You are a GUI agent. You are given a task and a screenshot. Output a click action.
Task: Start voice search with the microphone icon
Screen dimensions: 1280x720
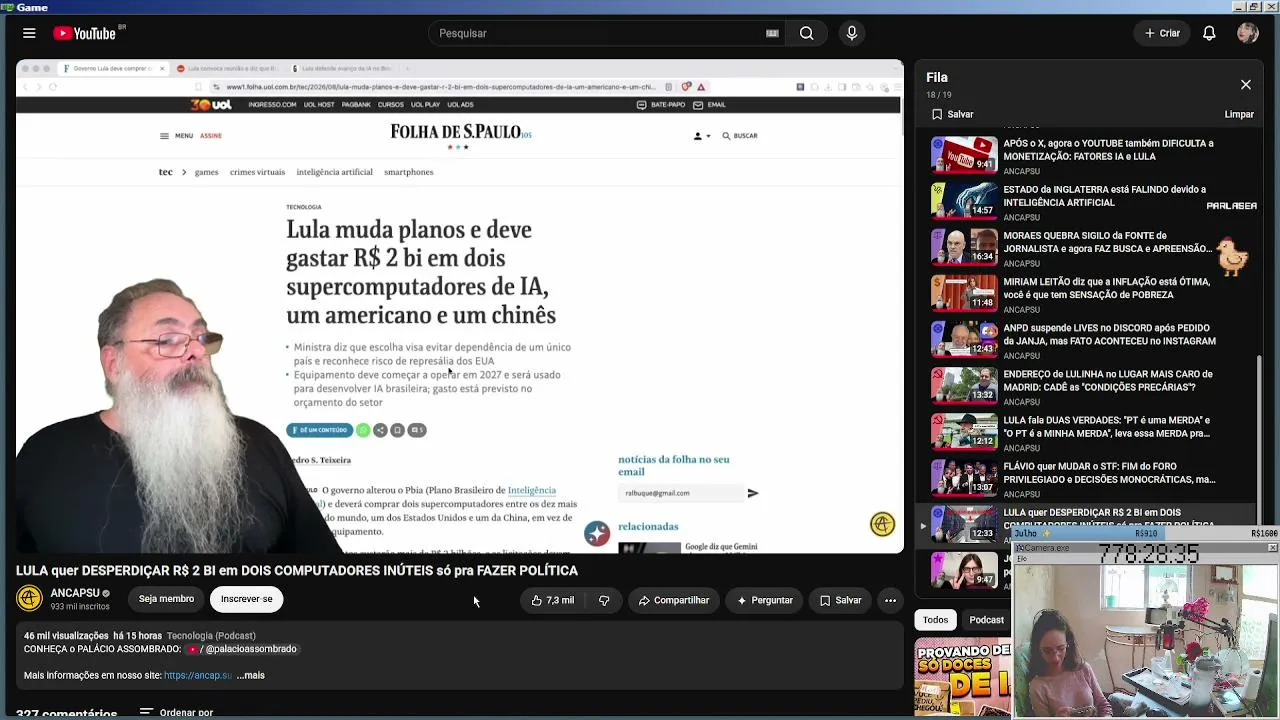pyautogui.click(x=852, y=33)
